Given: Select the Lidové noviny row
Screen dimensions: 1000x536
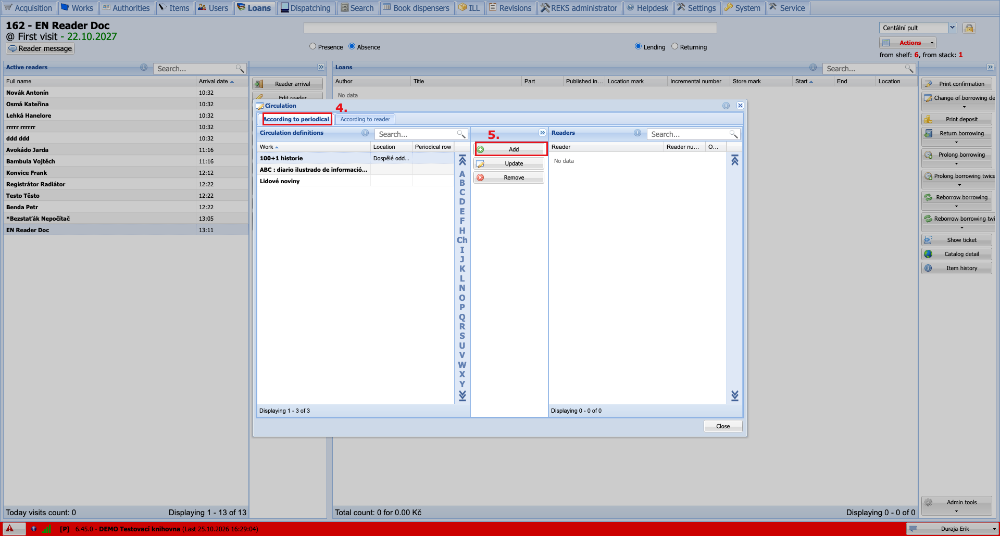Looking at the screenshot, I should click(x=355, y=181).
